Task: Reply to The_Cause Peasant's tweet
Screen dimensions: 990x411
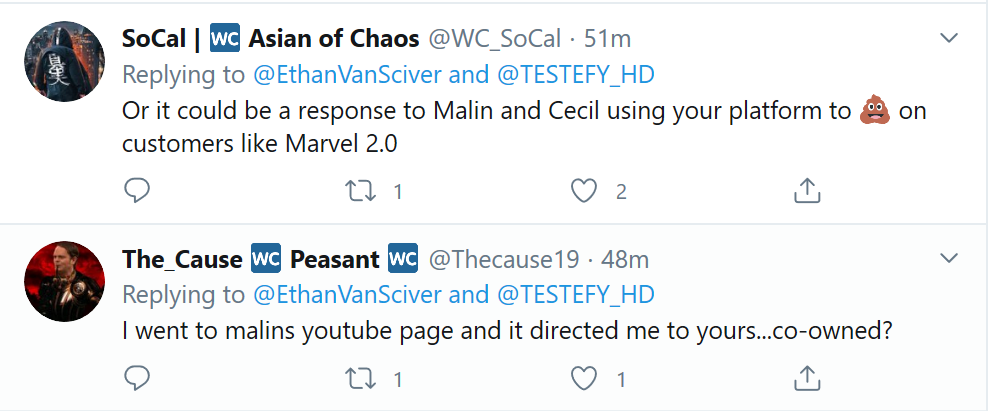Action: [x=136, y=378]
